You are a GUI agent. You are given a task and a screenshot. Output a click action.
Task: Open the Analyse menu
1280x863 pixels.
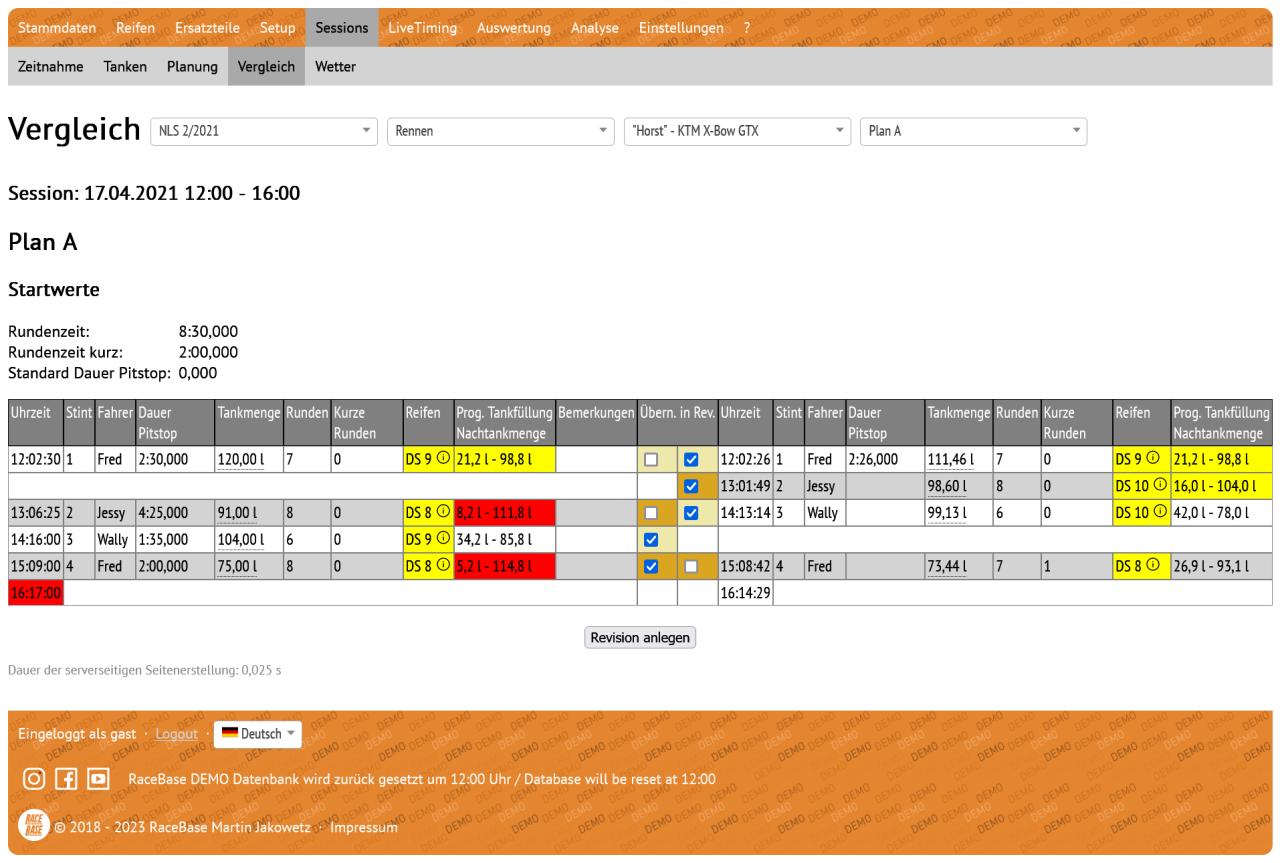(x=595, y=28)
